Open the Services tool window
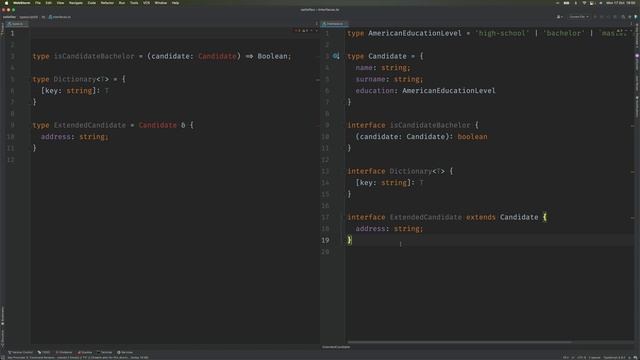640x360 pixels. pyautogui.click(x=125, y=352)
